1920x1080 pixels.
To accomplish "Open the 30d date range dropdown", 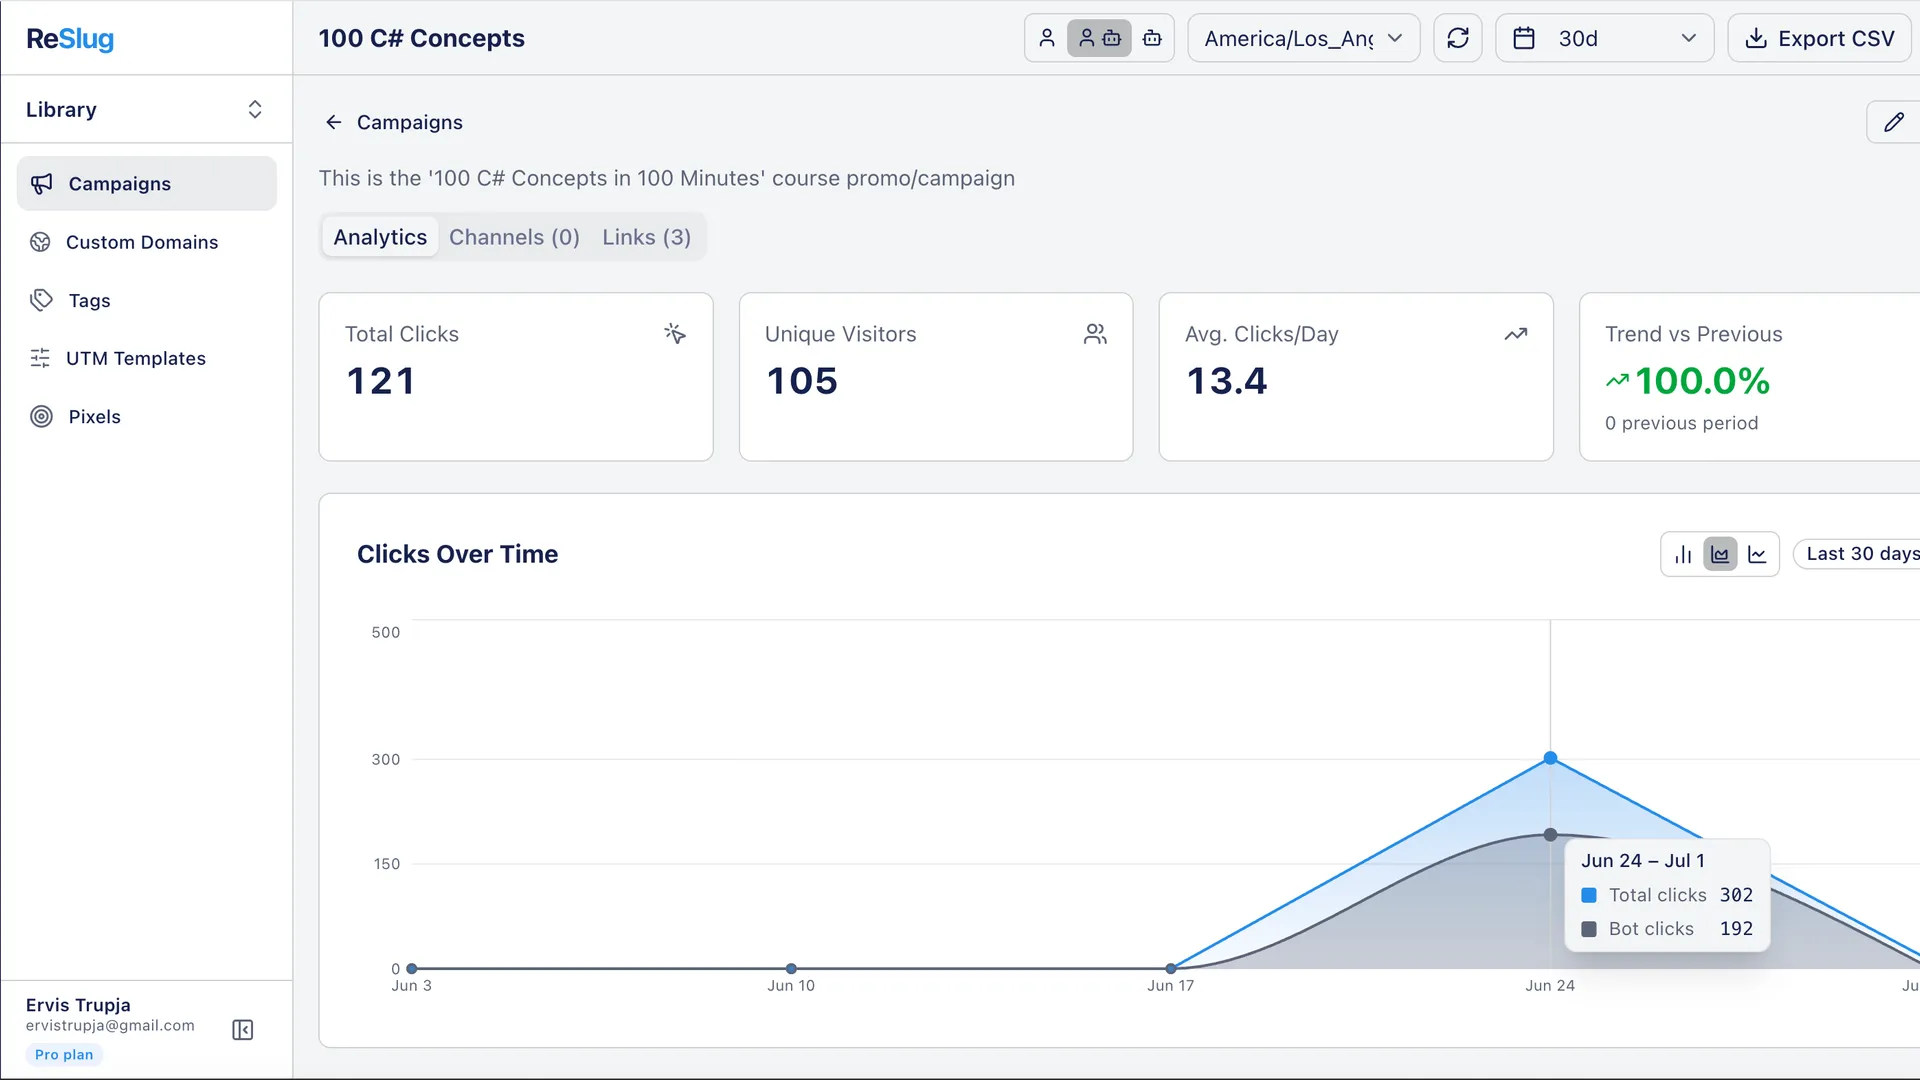I will pyautogui.click(x=1604, y=38).
